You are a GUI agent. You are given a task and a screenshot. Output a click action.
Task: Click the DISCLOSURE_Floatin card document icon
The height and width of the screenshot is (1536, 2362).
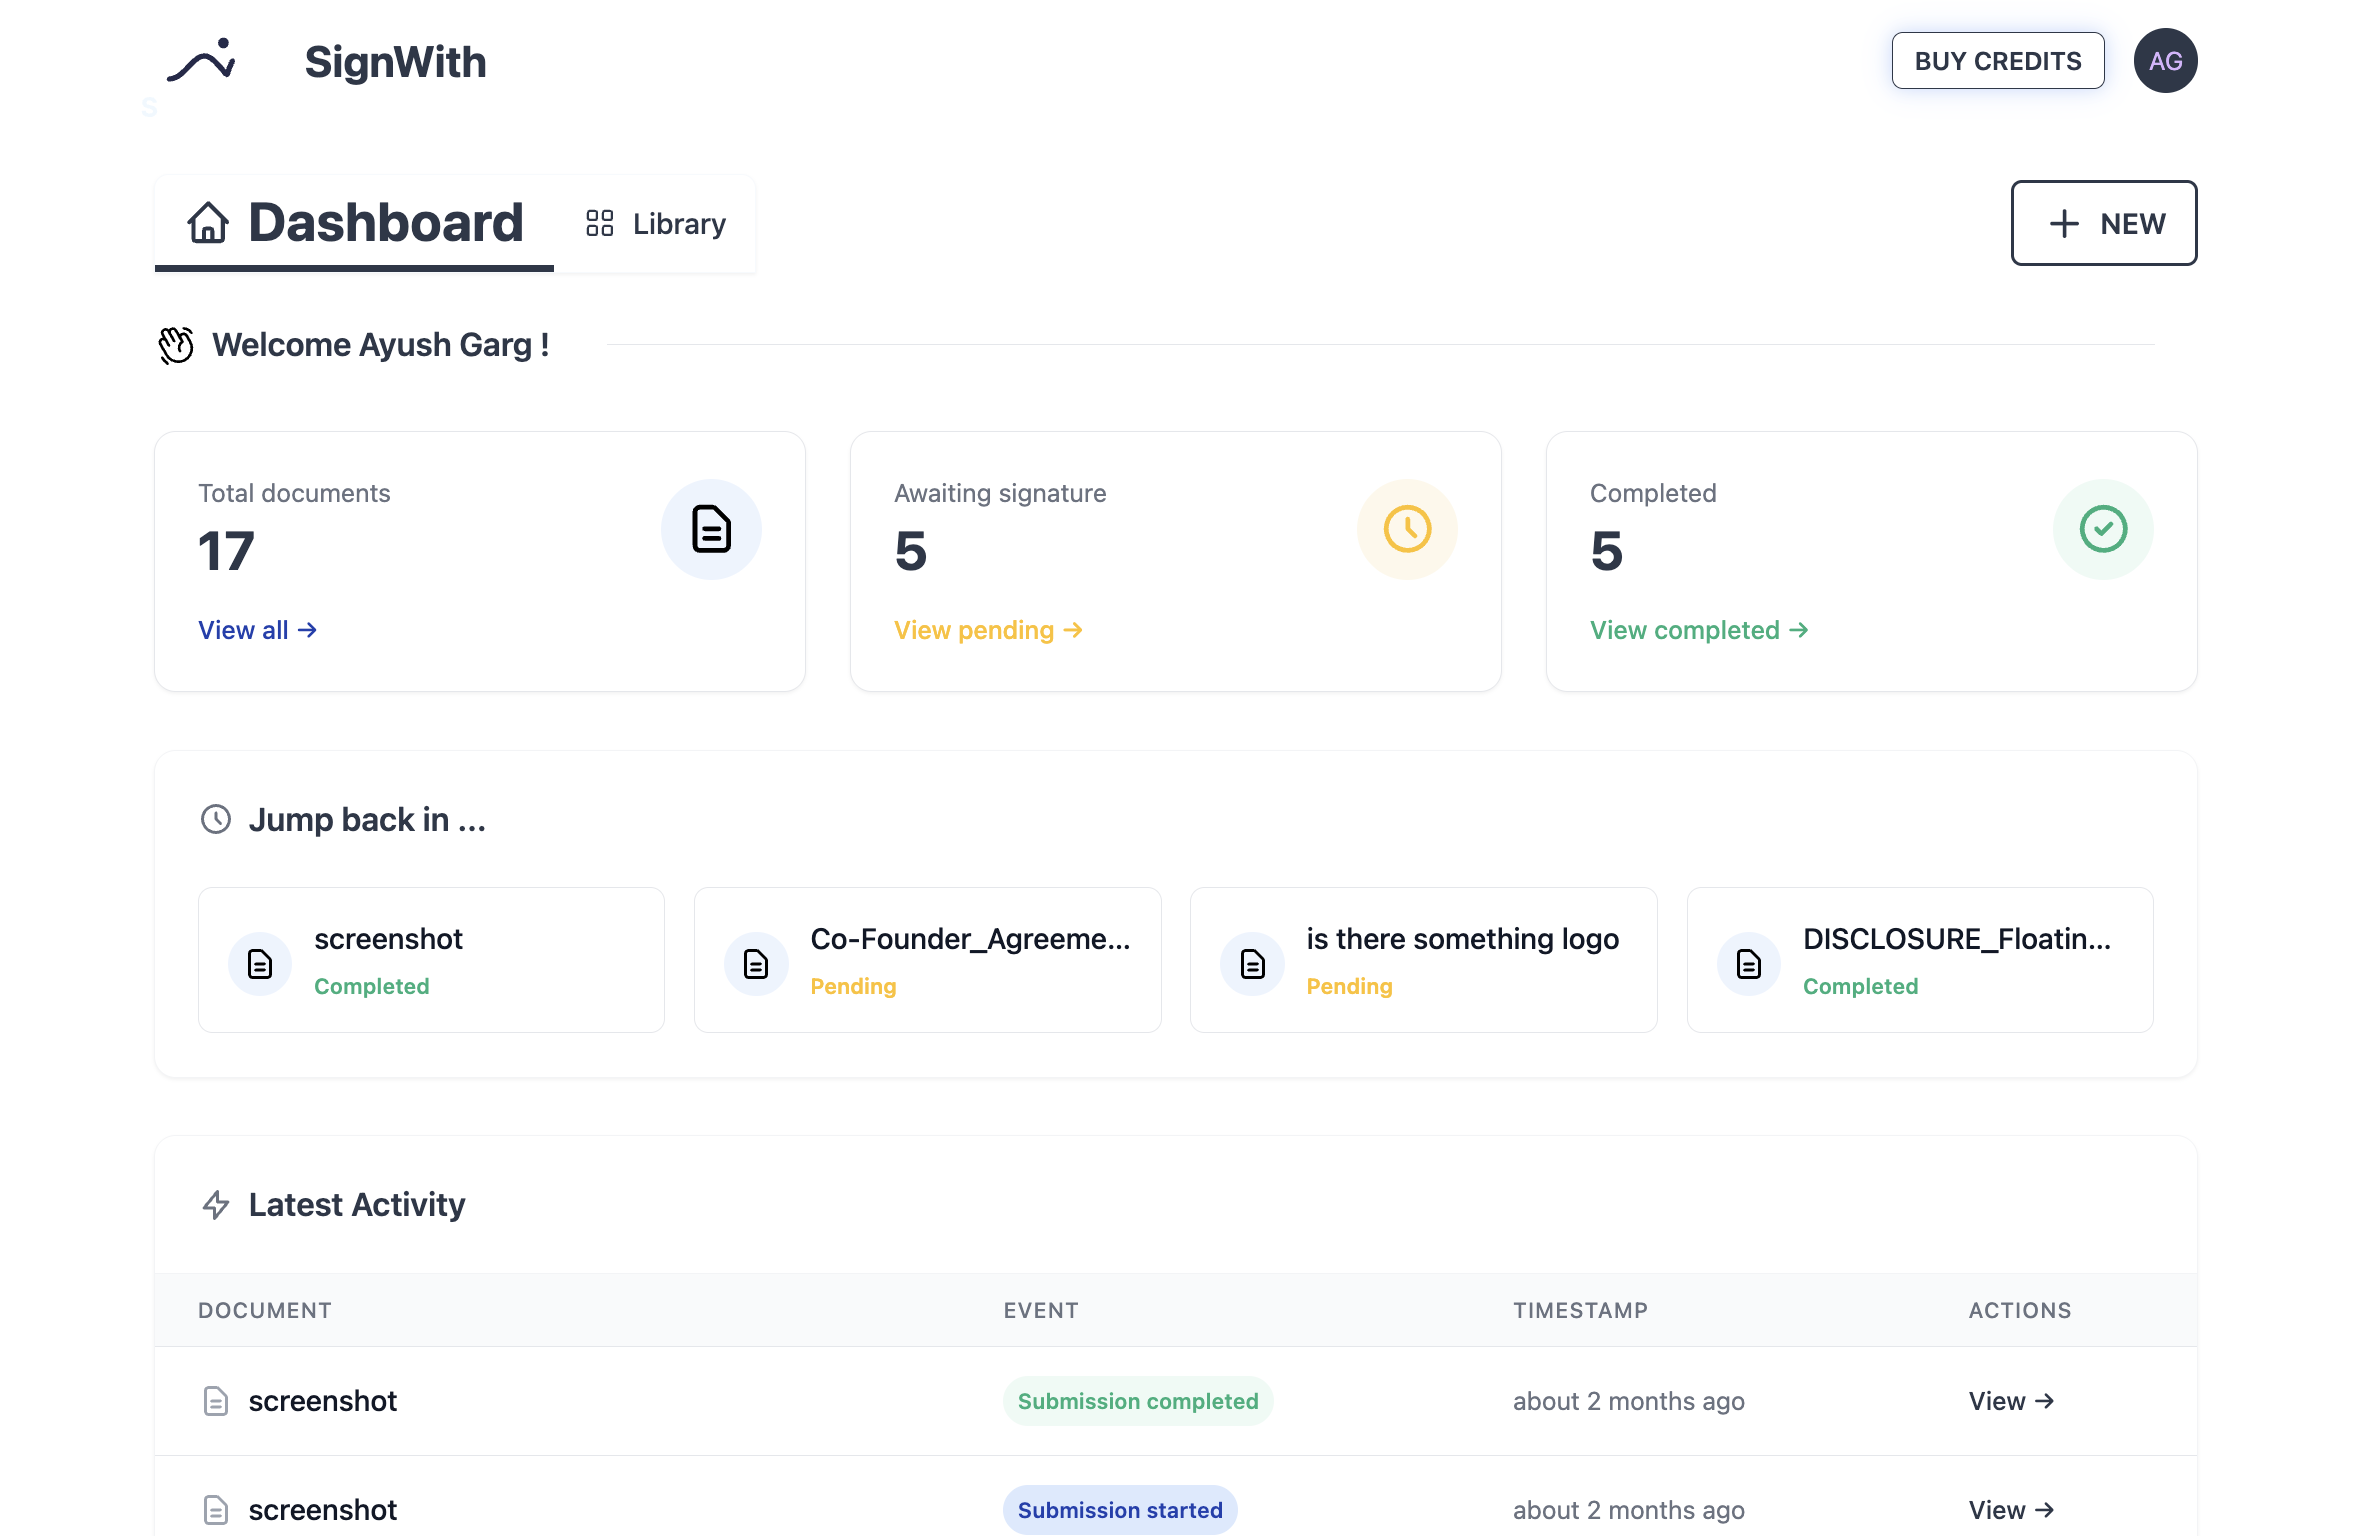click(x=1749, y=964)
